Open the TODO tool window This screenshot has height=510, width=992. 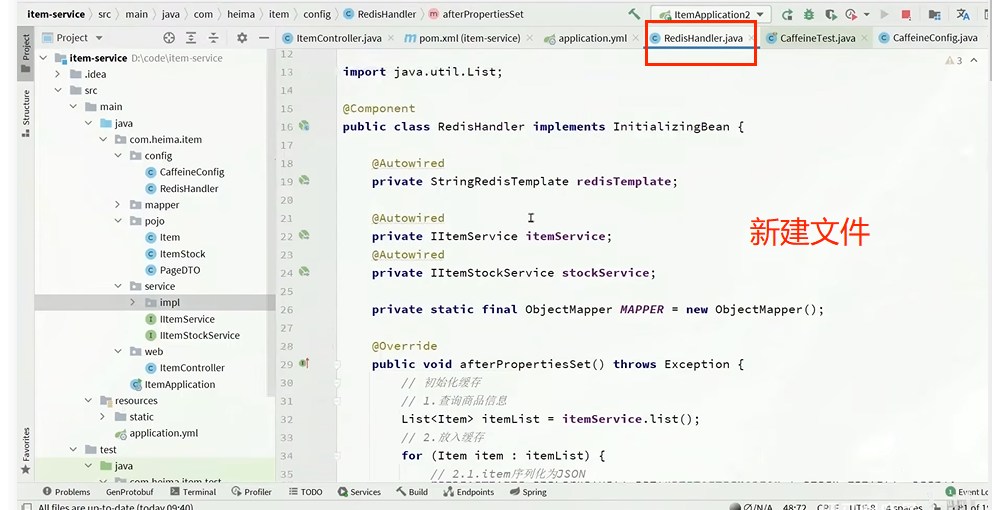tap(306, 492)
